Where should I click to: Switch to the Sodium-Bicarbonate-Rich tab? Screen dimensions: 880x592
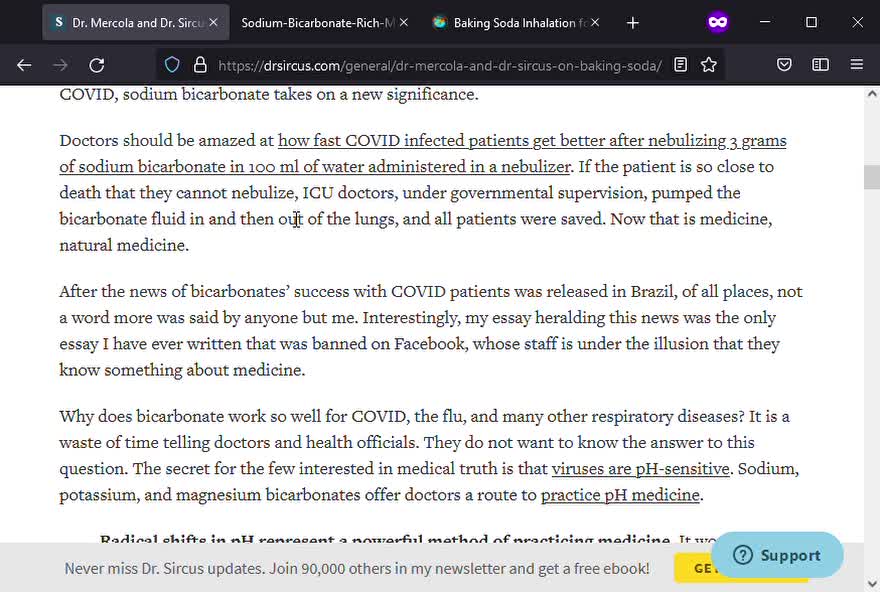coord(318,22)
